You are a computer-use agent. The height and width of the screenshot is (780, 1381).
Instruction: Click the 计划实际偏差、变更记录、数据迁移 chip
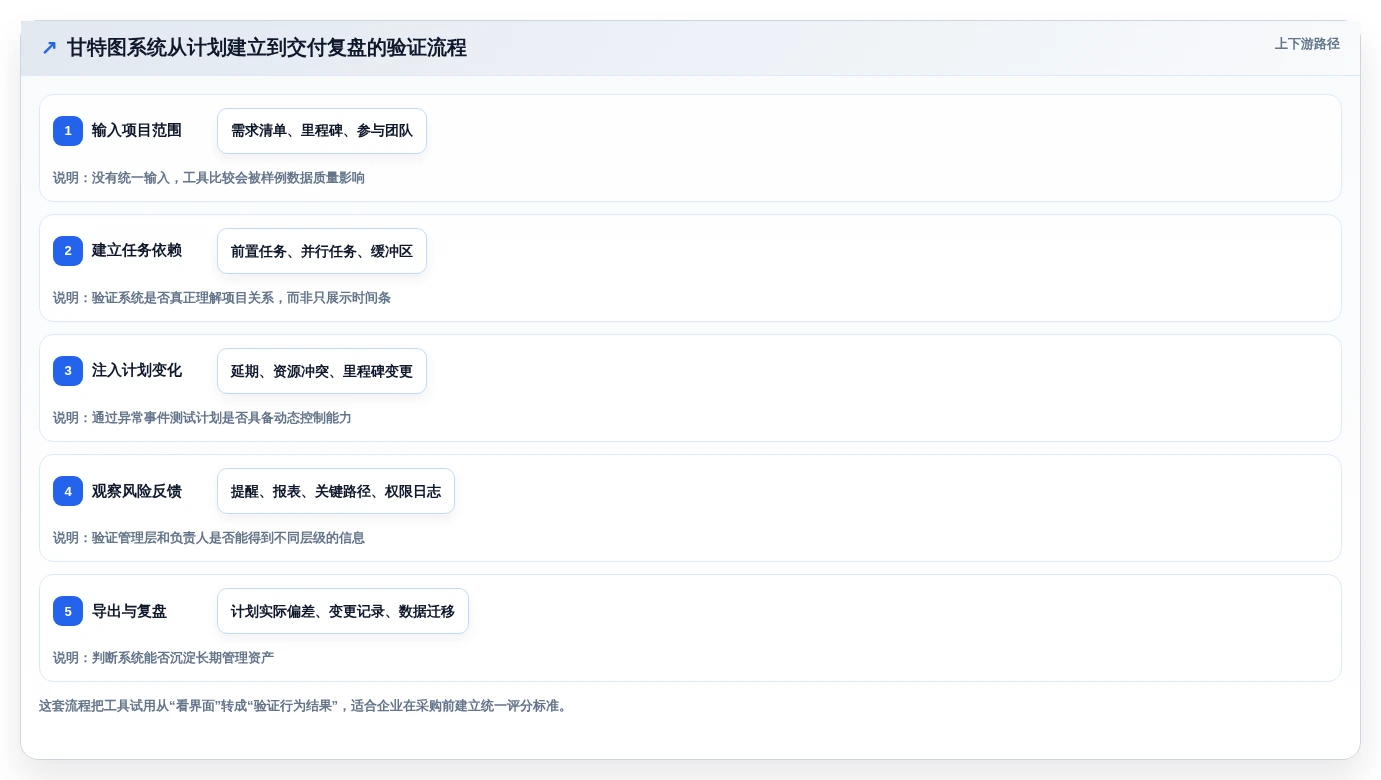point(343,611)
